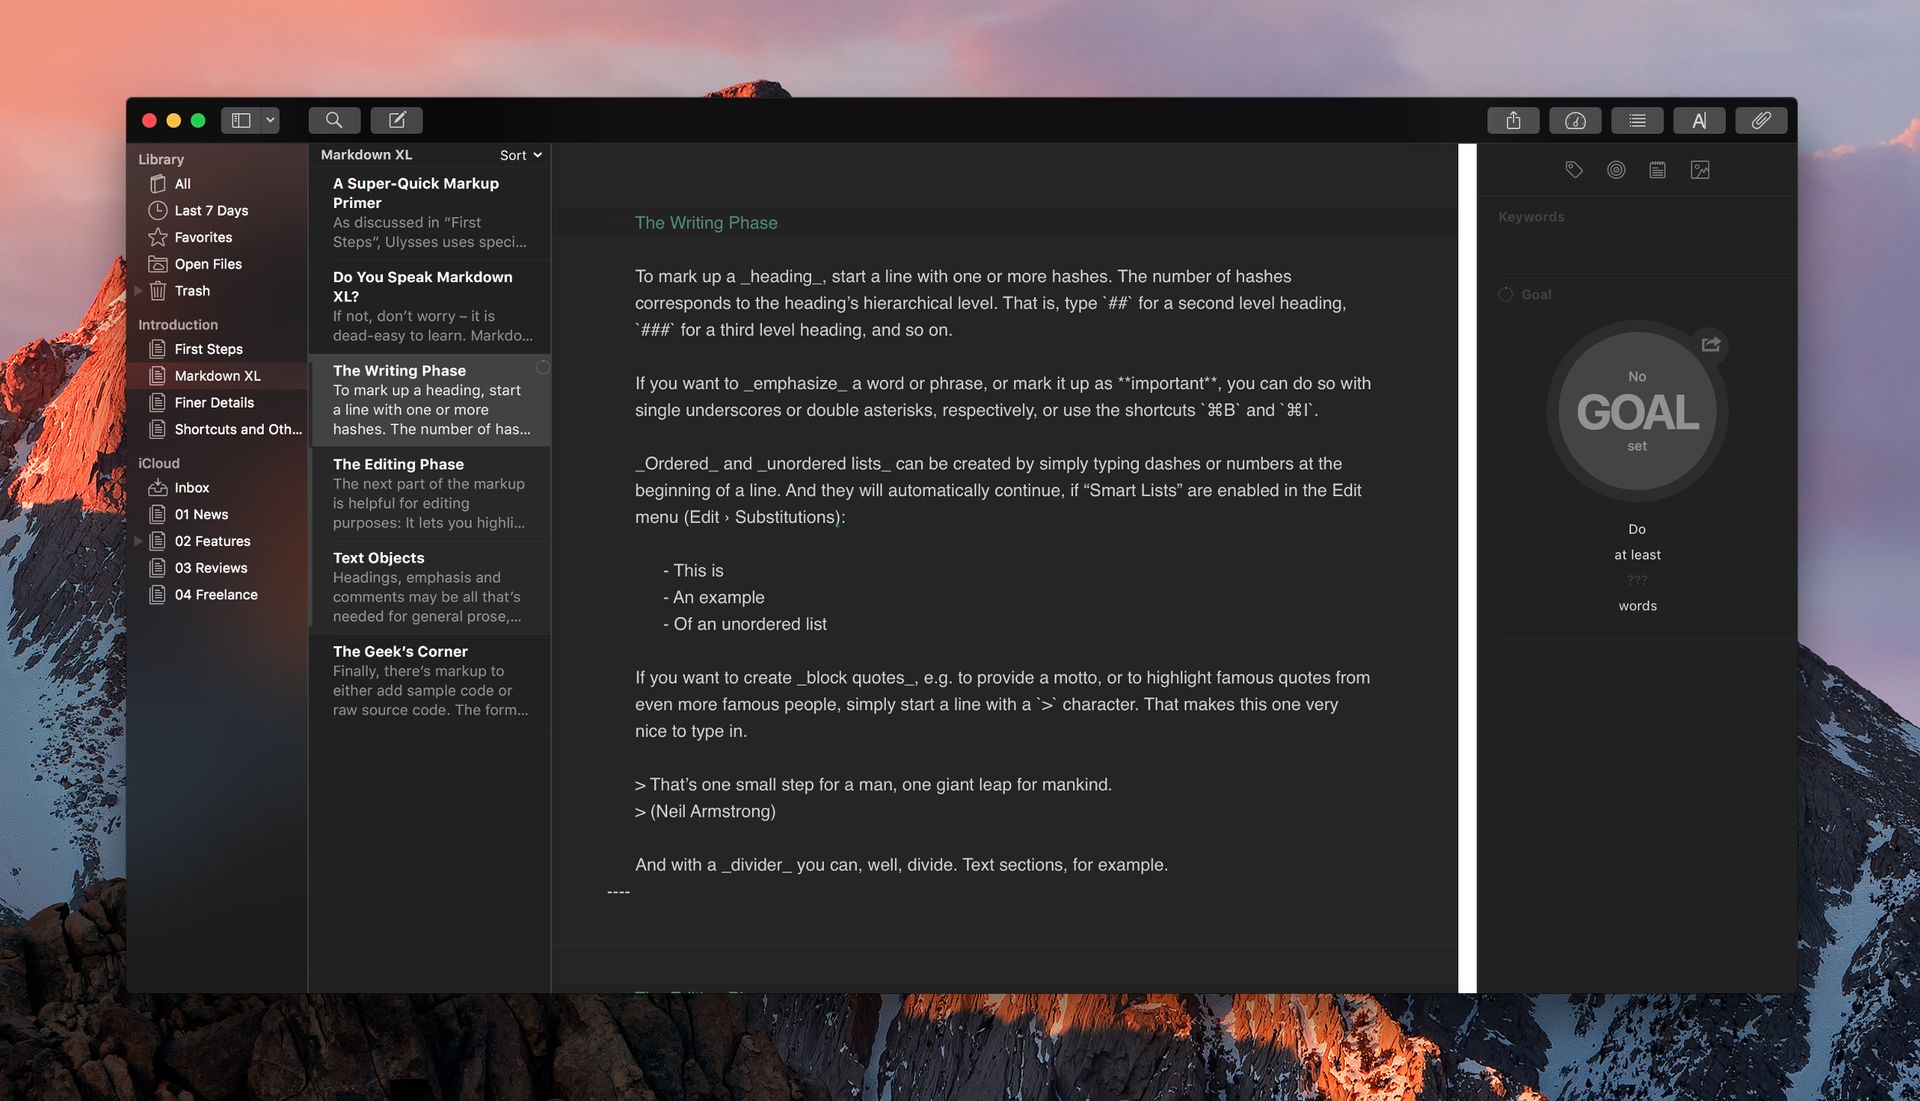Click the statistics dashboard icon in the toolbar
The width and height of the screenshot is (1920, 1101).
click(1576, 120)
